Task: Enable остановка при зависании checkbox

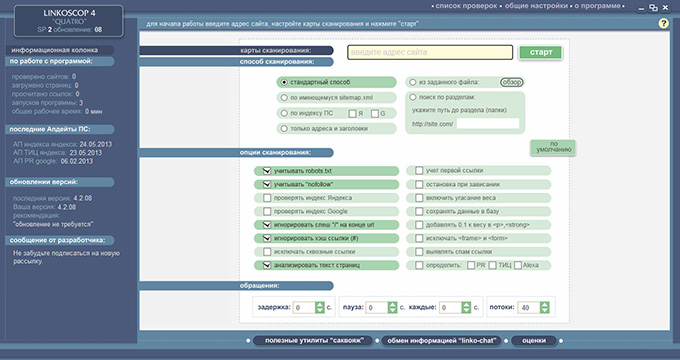Action: [419, 184]
